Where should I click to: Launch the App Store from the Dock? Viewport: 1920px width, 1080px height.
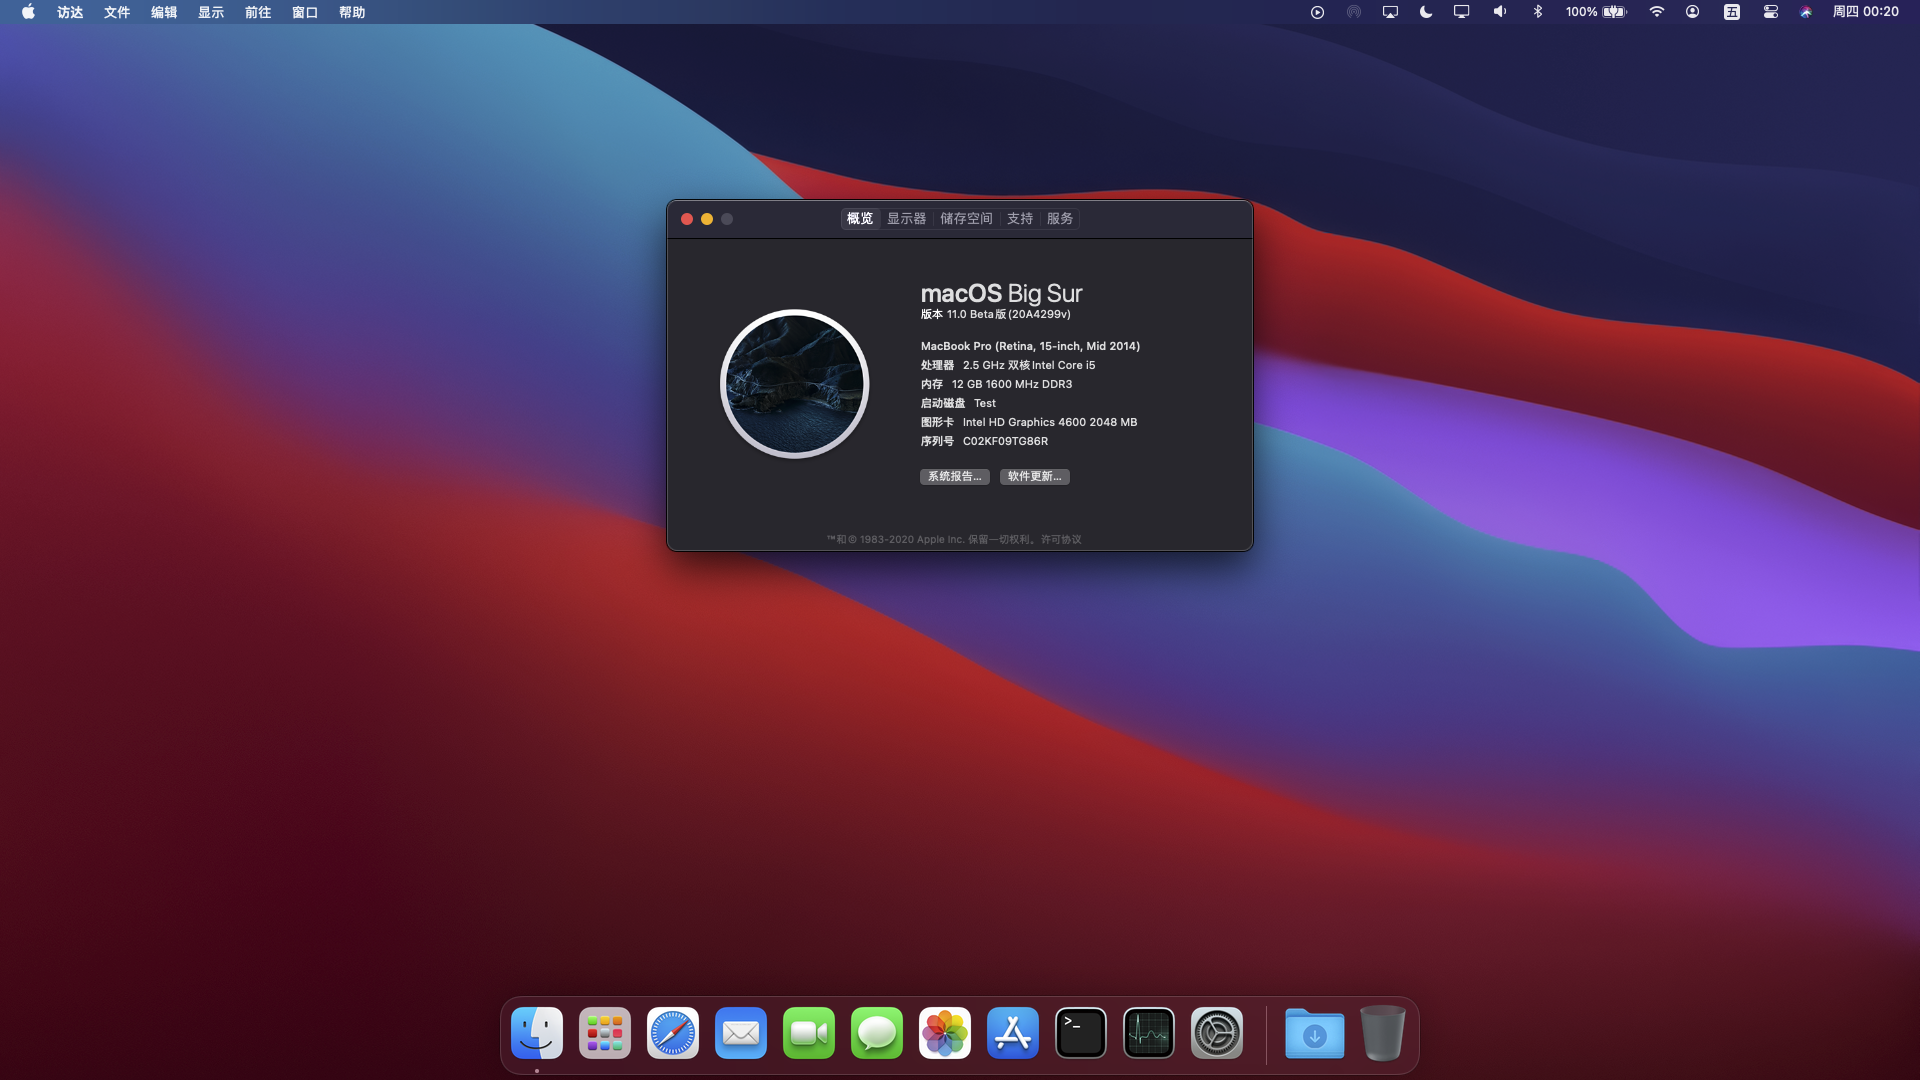[1013, 1033]
